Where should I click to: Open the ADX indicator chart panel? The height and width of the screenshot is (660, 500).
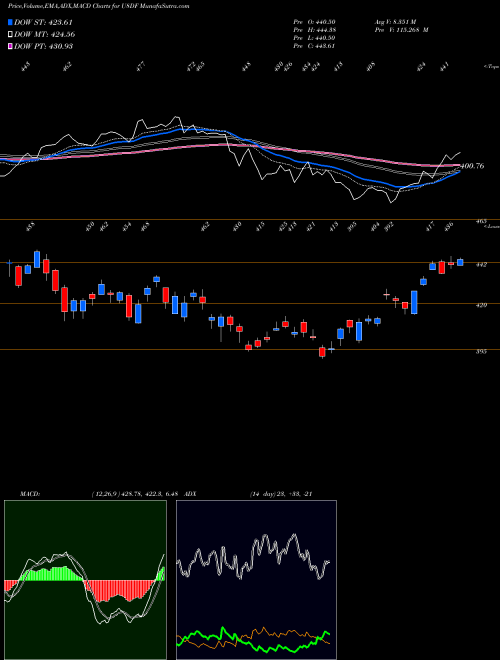click(256, 580)
